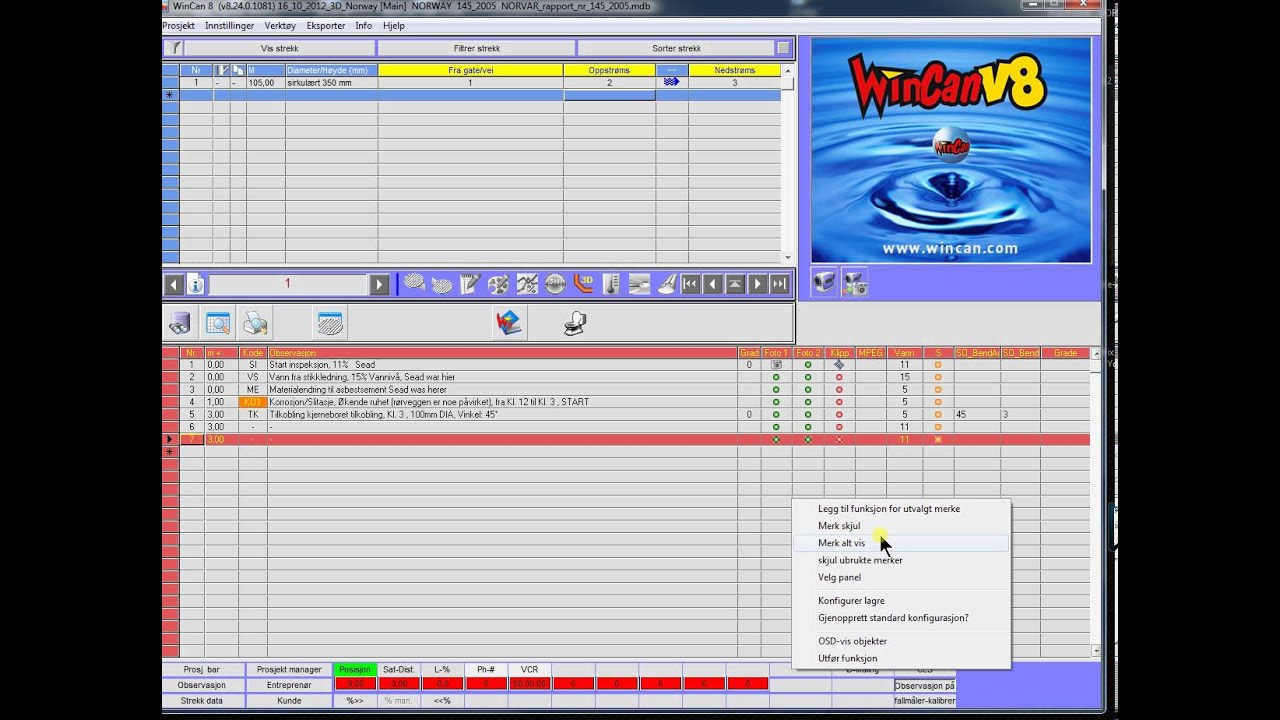Toggle Foto 2 marker for row 3
This screenshot has width=1280, height=720.
[808, 390]
